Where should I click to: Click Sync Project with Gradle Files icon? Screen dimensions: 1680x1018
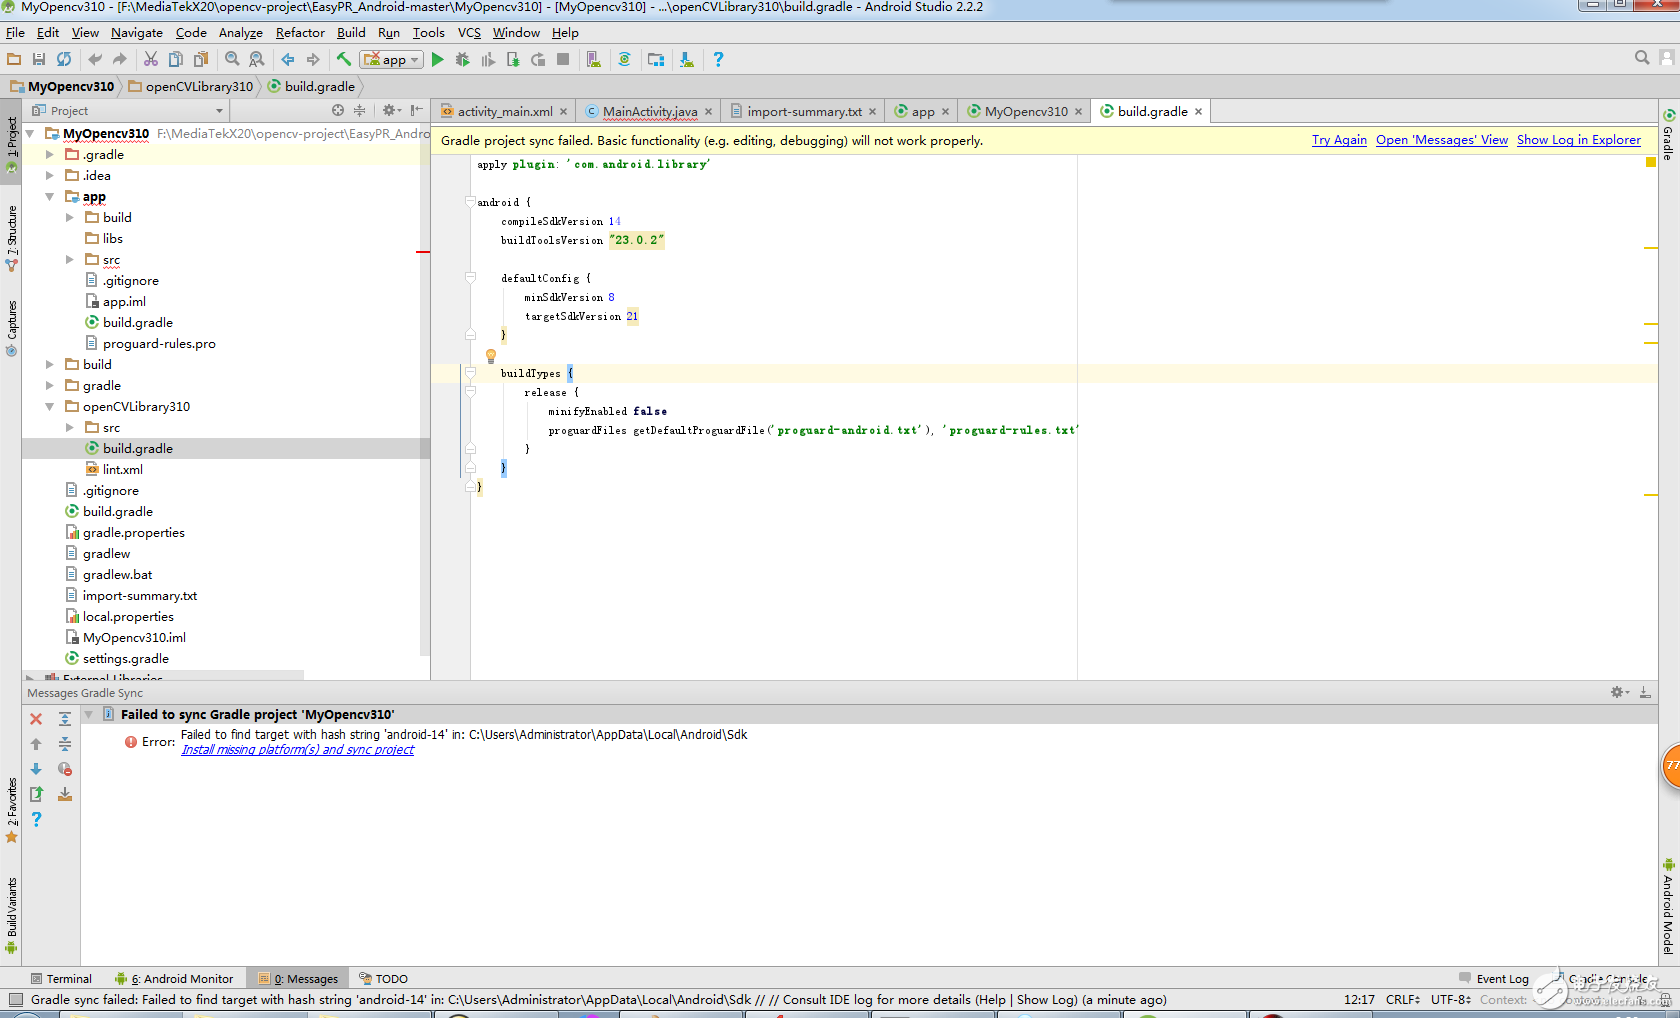[x=624, y=60]
